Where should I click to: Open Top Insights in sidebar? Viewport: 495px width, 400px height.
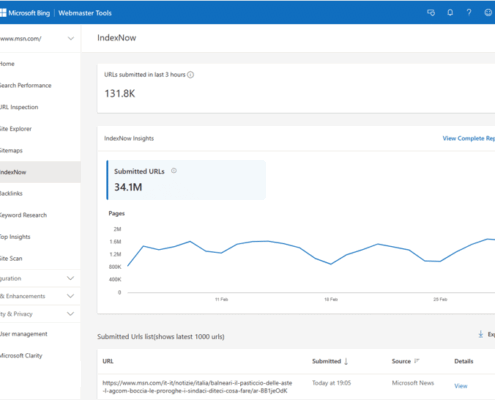click(x=15, y=237)
